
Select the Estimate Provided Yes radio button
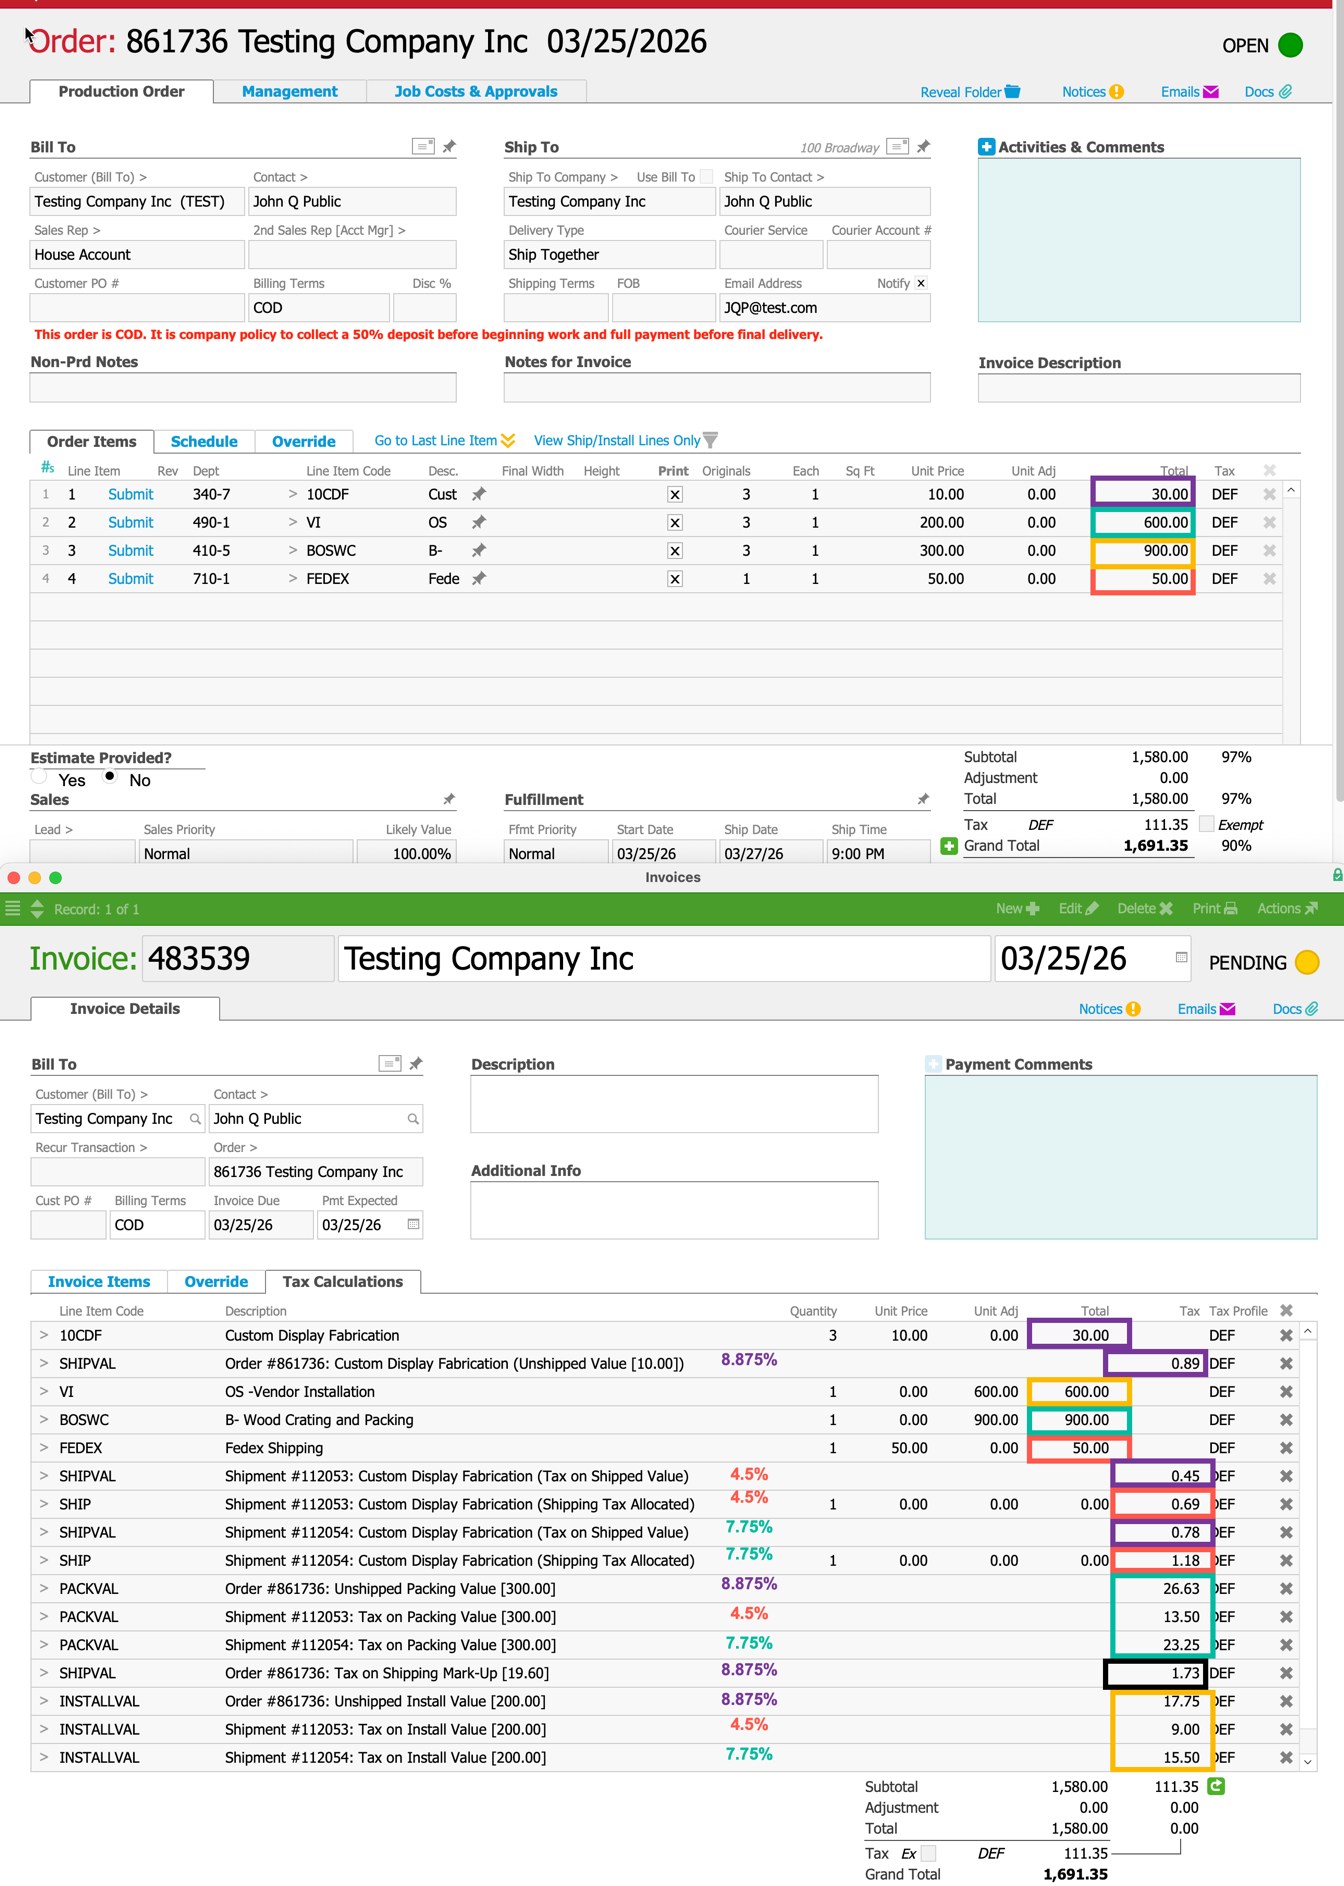pyautogui.click(x=39, y=777)
